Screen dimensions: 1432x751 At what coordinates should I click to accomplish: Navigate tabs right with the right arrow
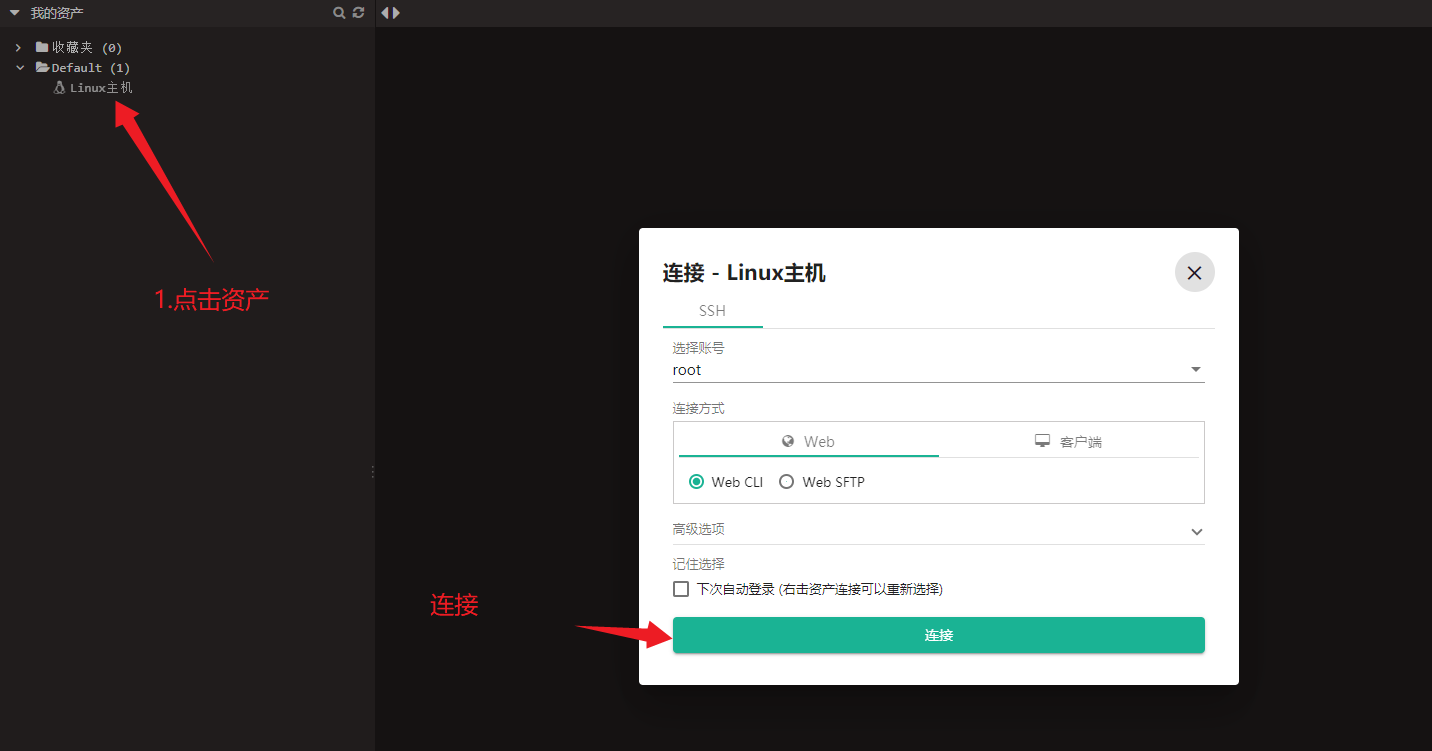(x=396, y=13)
